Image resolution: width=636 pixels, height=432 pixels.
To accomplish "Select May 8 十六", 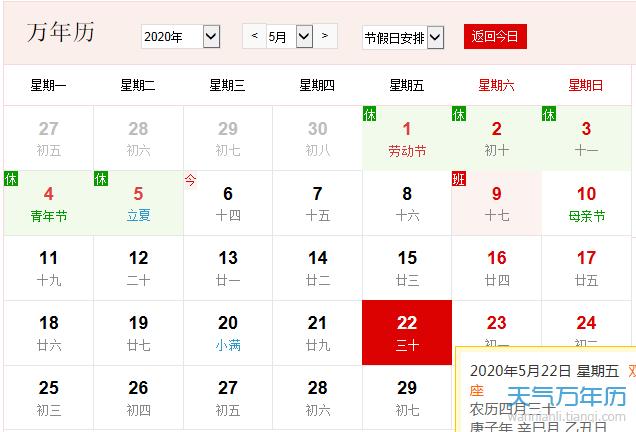I will tap(407, 203).
